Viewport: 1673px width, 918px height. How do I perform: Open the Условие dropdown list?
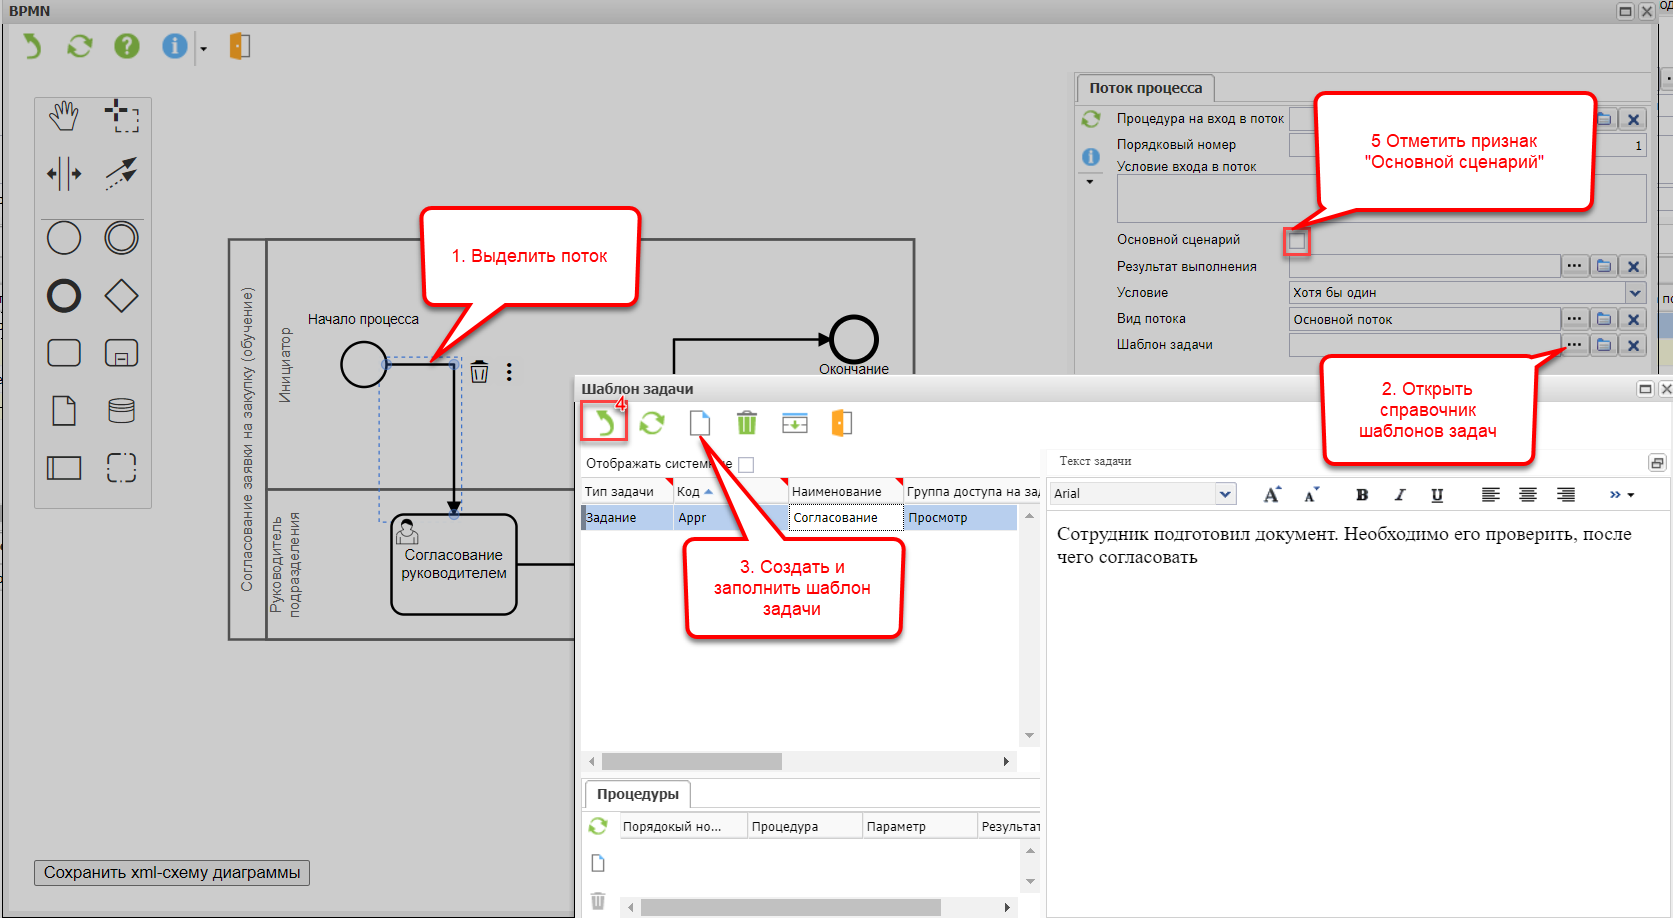click(x=1635, y=293)
